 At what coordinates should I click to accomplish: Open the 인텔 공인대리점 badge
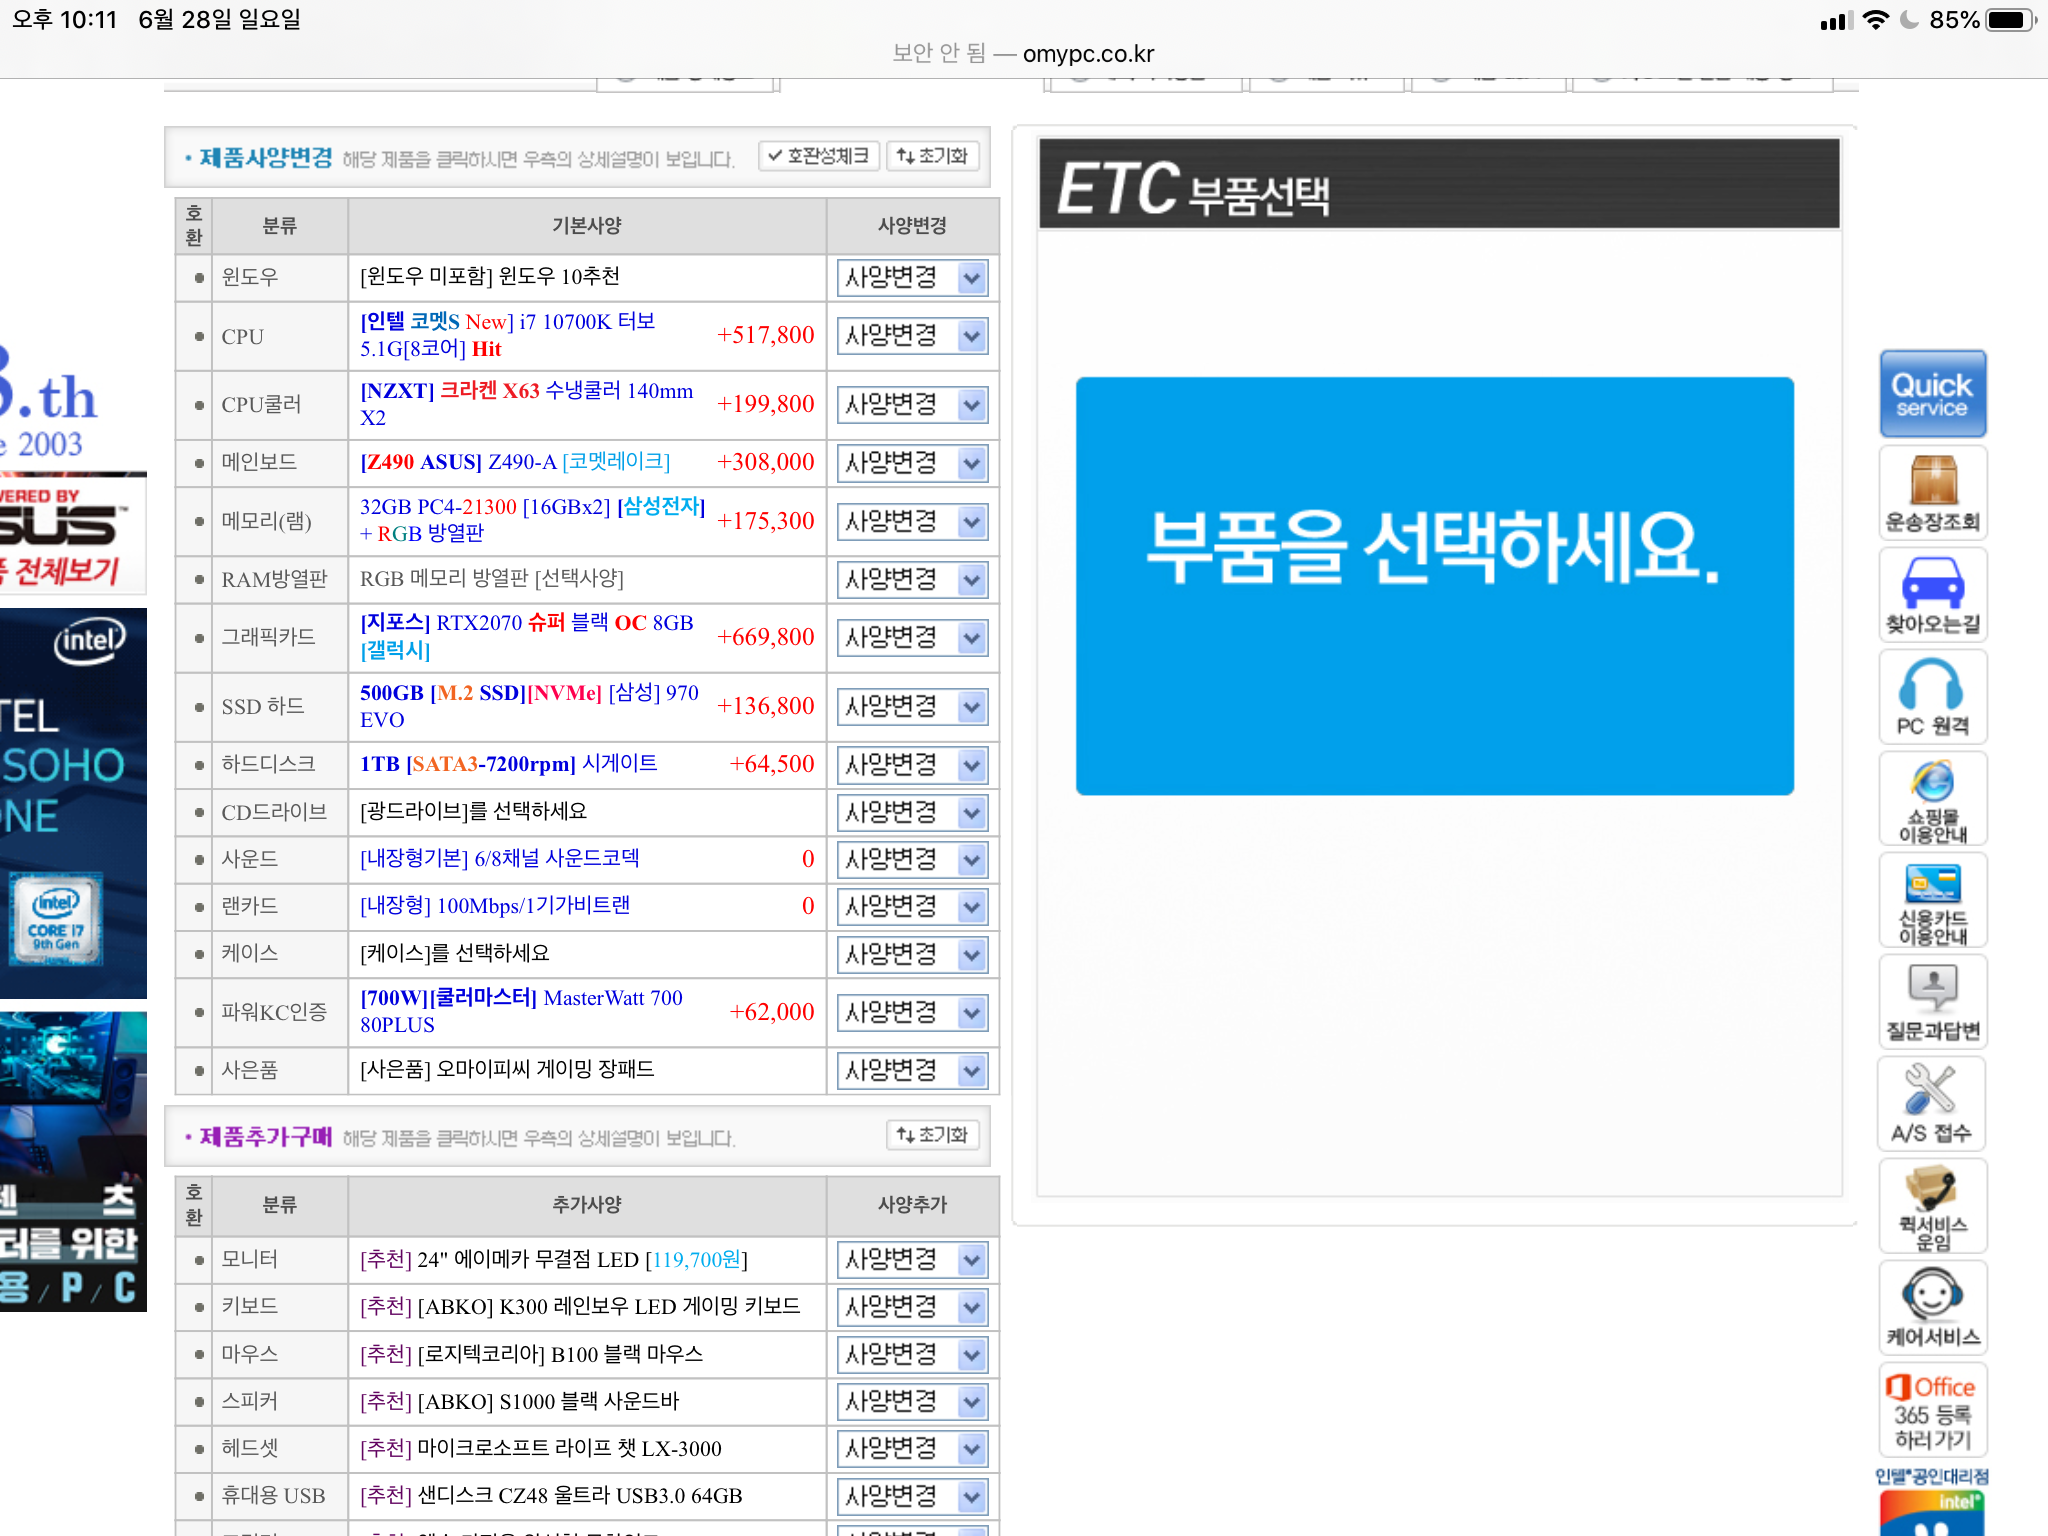point(1932,1502)
